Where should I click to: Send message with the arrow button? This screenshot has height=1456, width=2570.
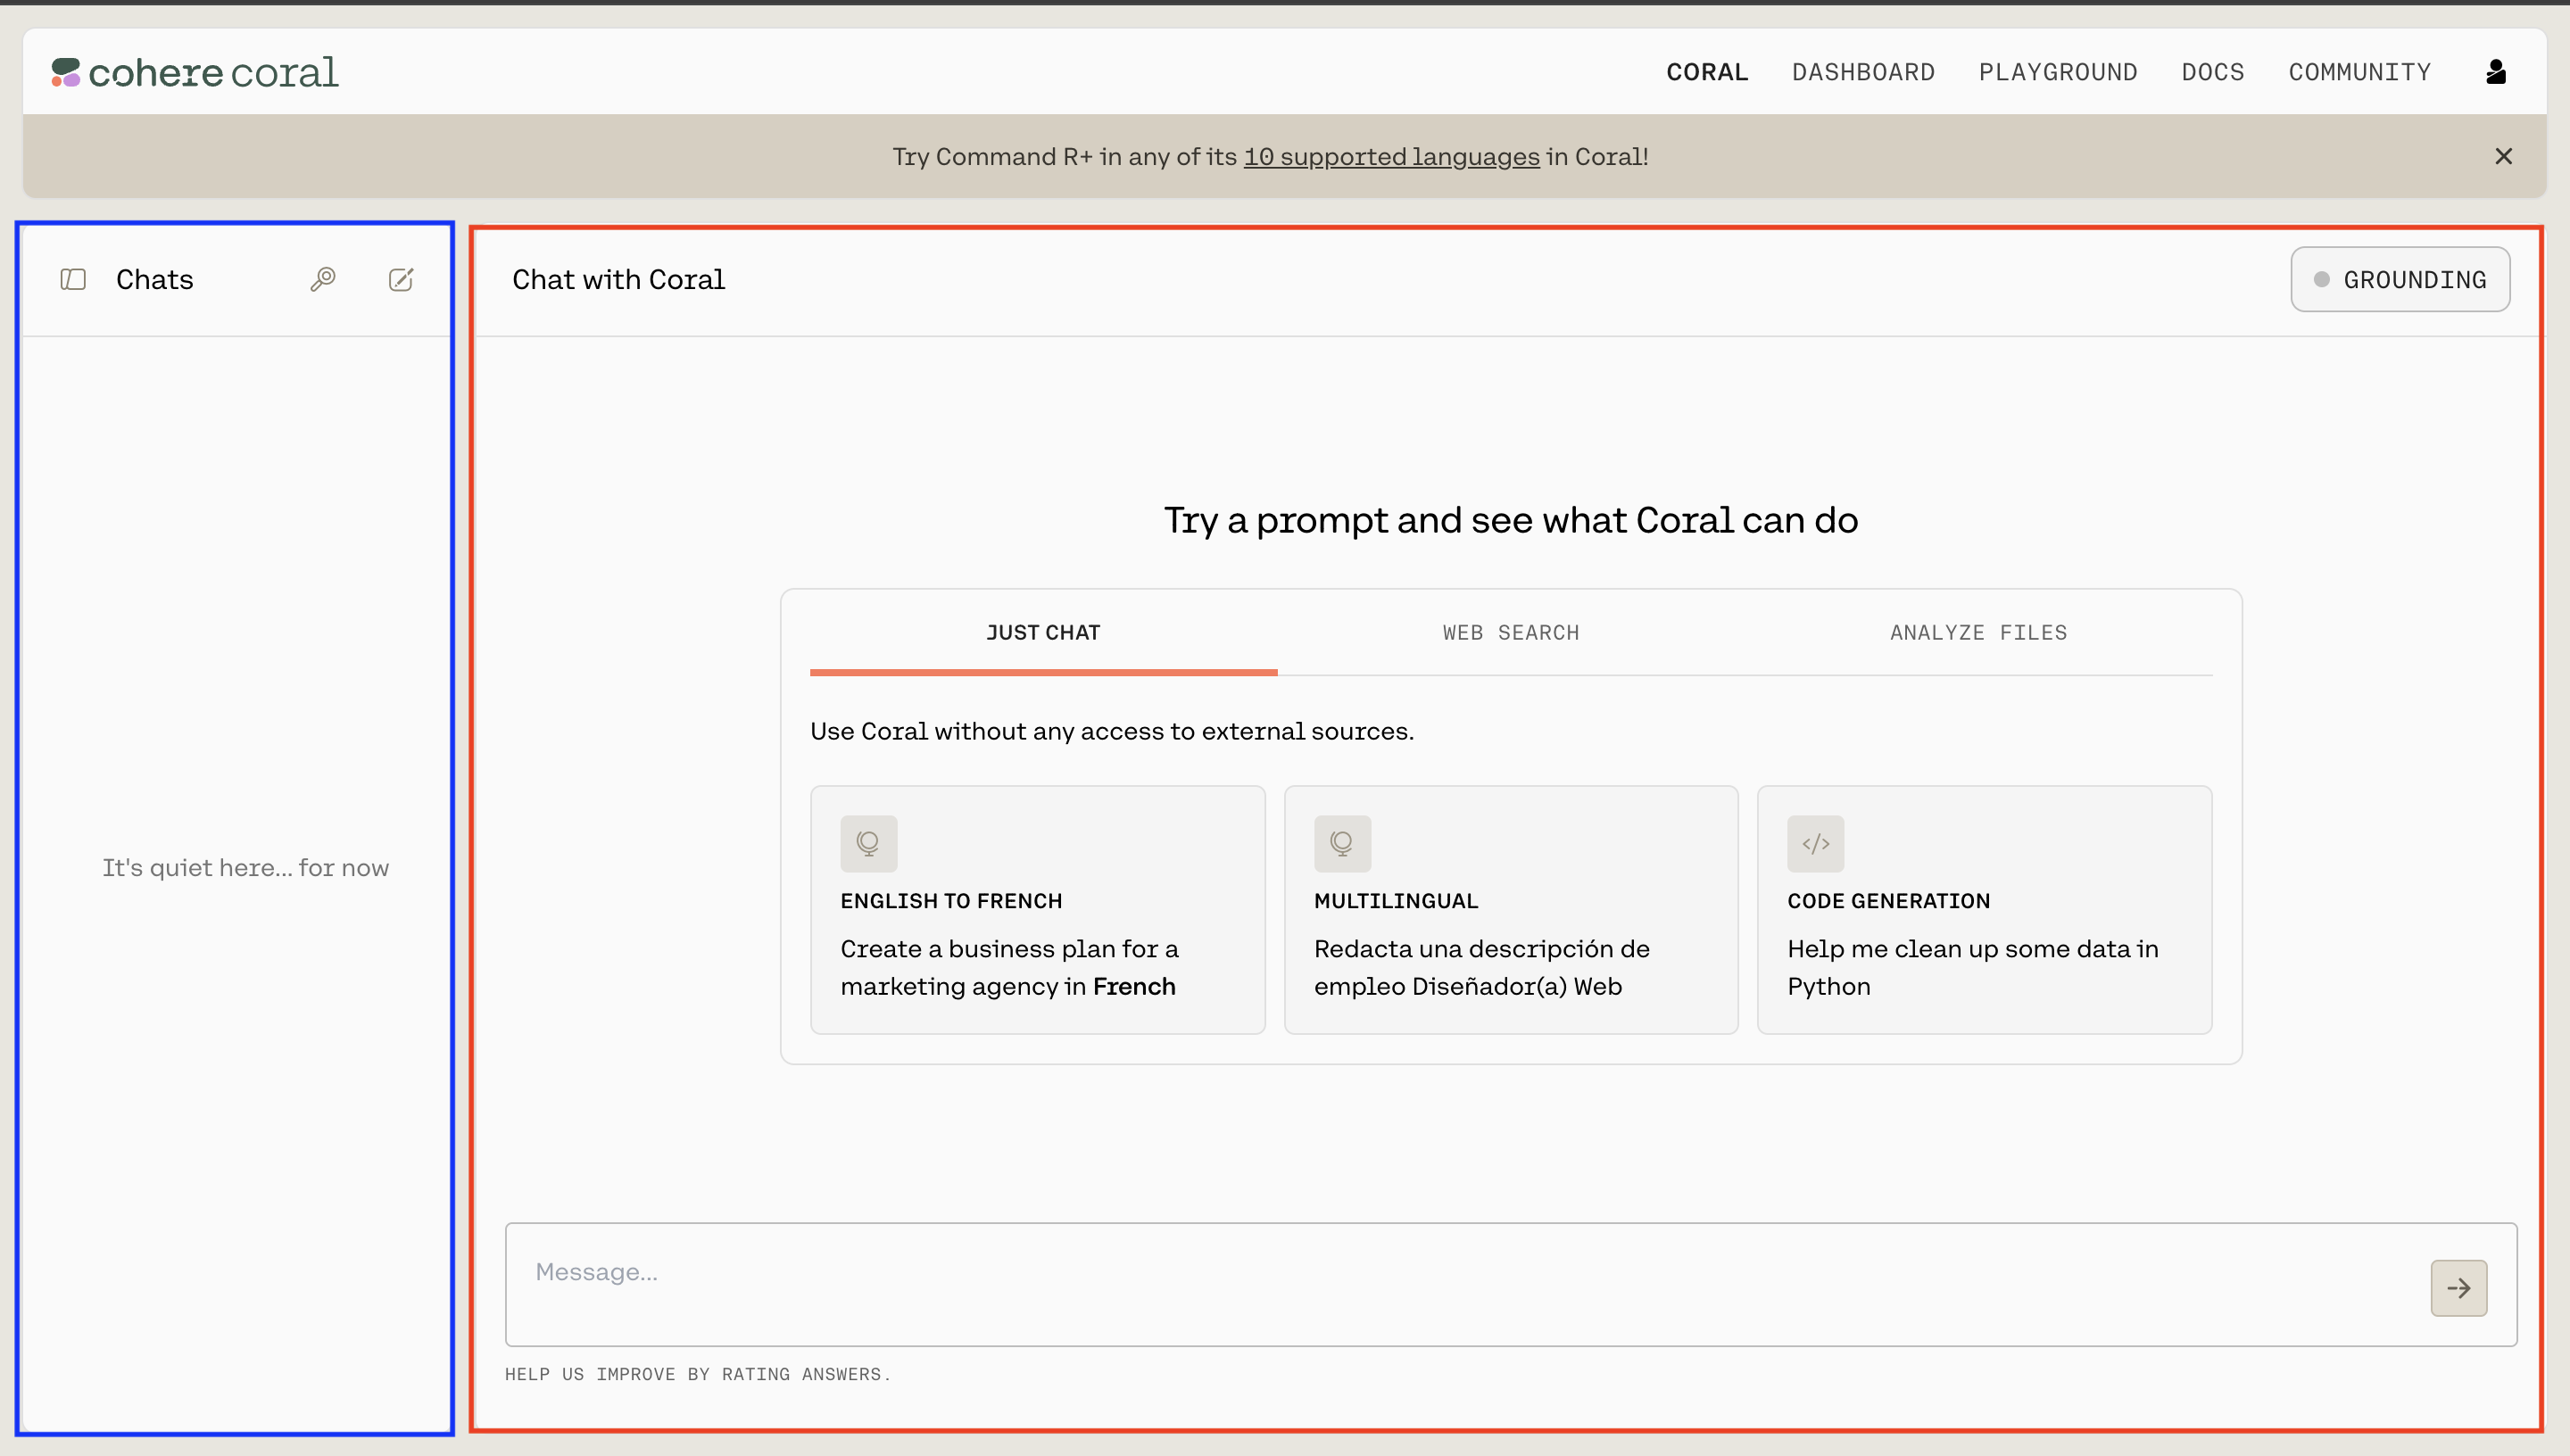[x=2459, y=1288]
